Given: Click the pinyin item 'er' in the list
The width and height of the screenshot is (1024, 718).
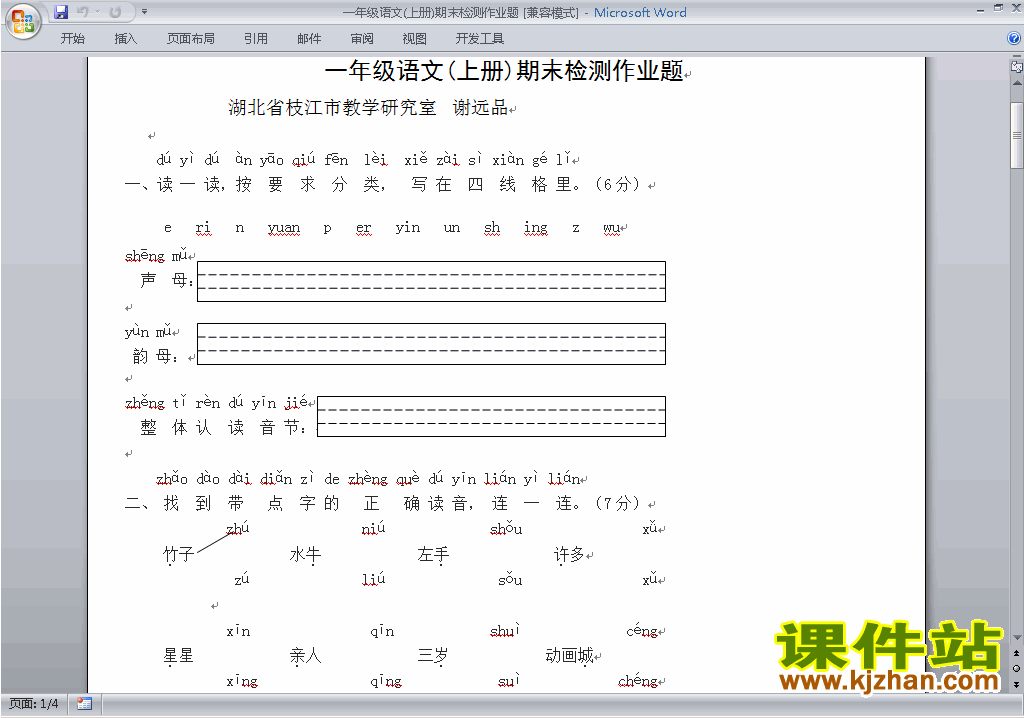Looking at the screenshot, I should click(x=363, y=228).
